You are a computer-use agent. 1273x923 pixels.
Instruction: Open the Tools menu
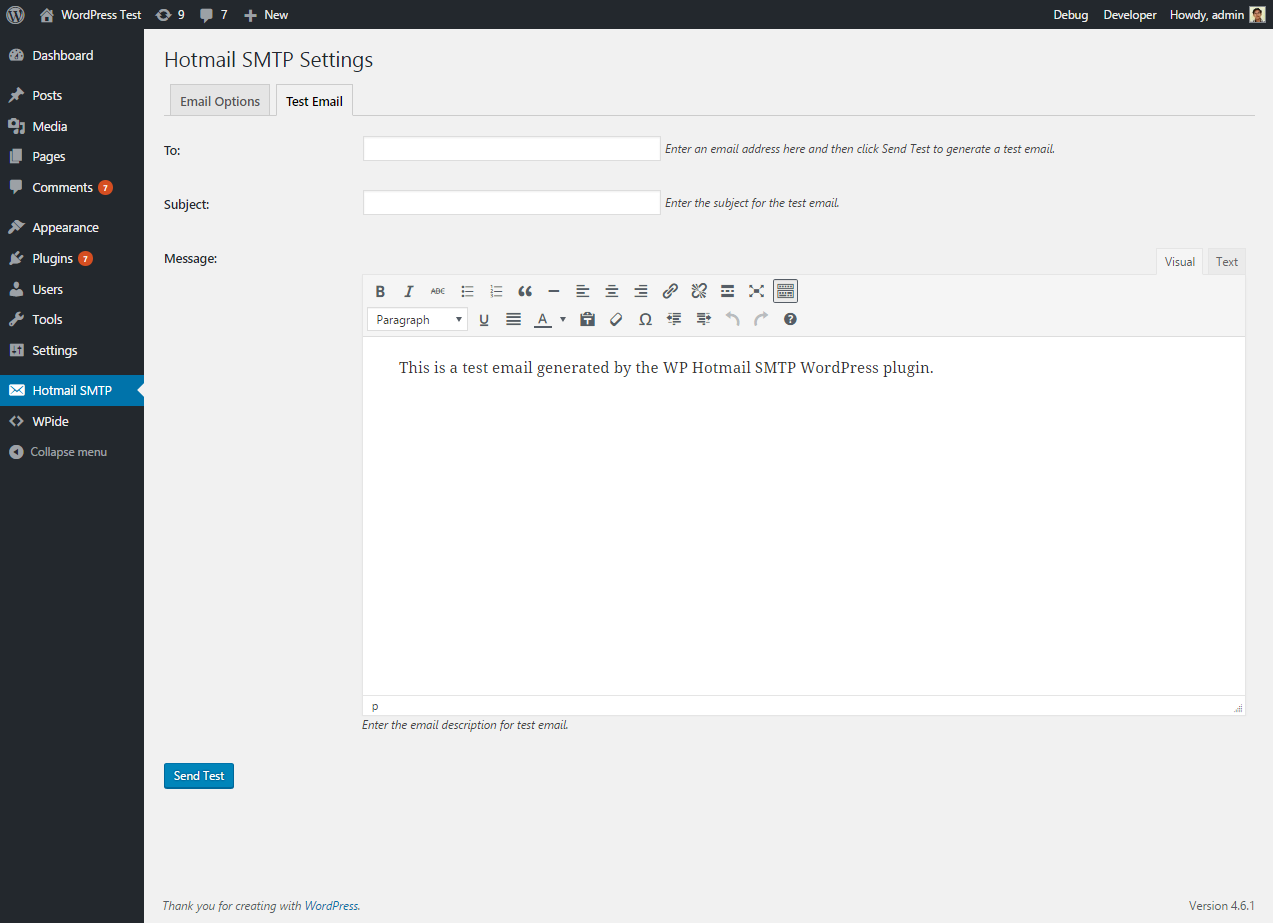pos(72,319)
